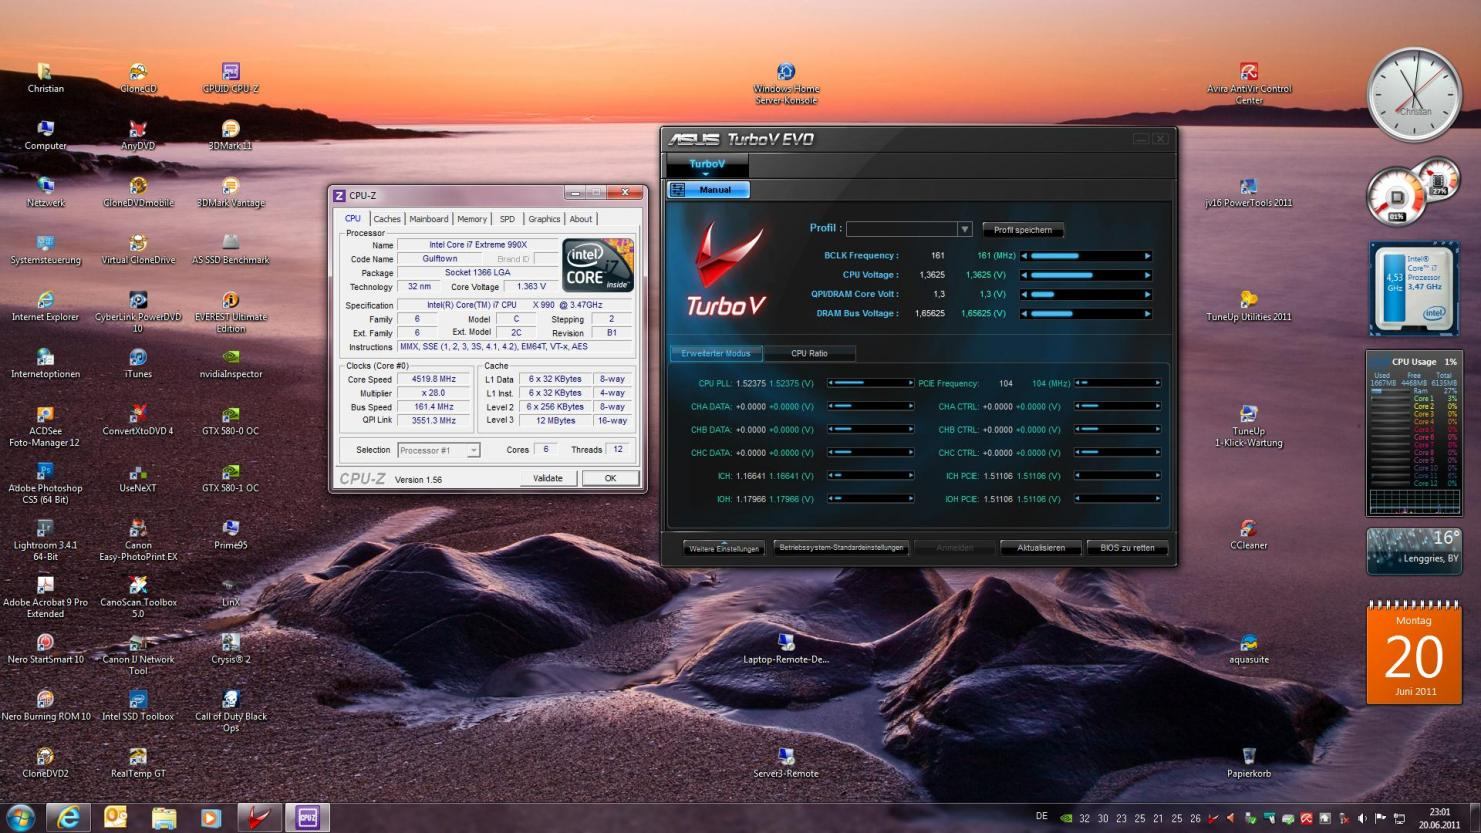Image resolution: width=1481 pixels, height=833 pixels.
Task: Click OK in the CPU-Z window
Action: [x=610, y=478]
